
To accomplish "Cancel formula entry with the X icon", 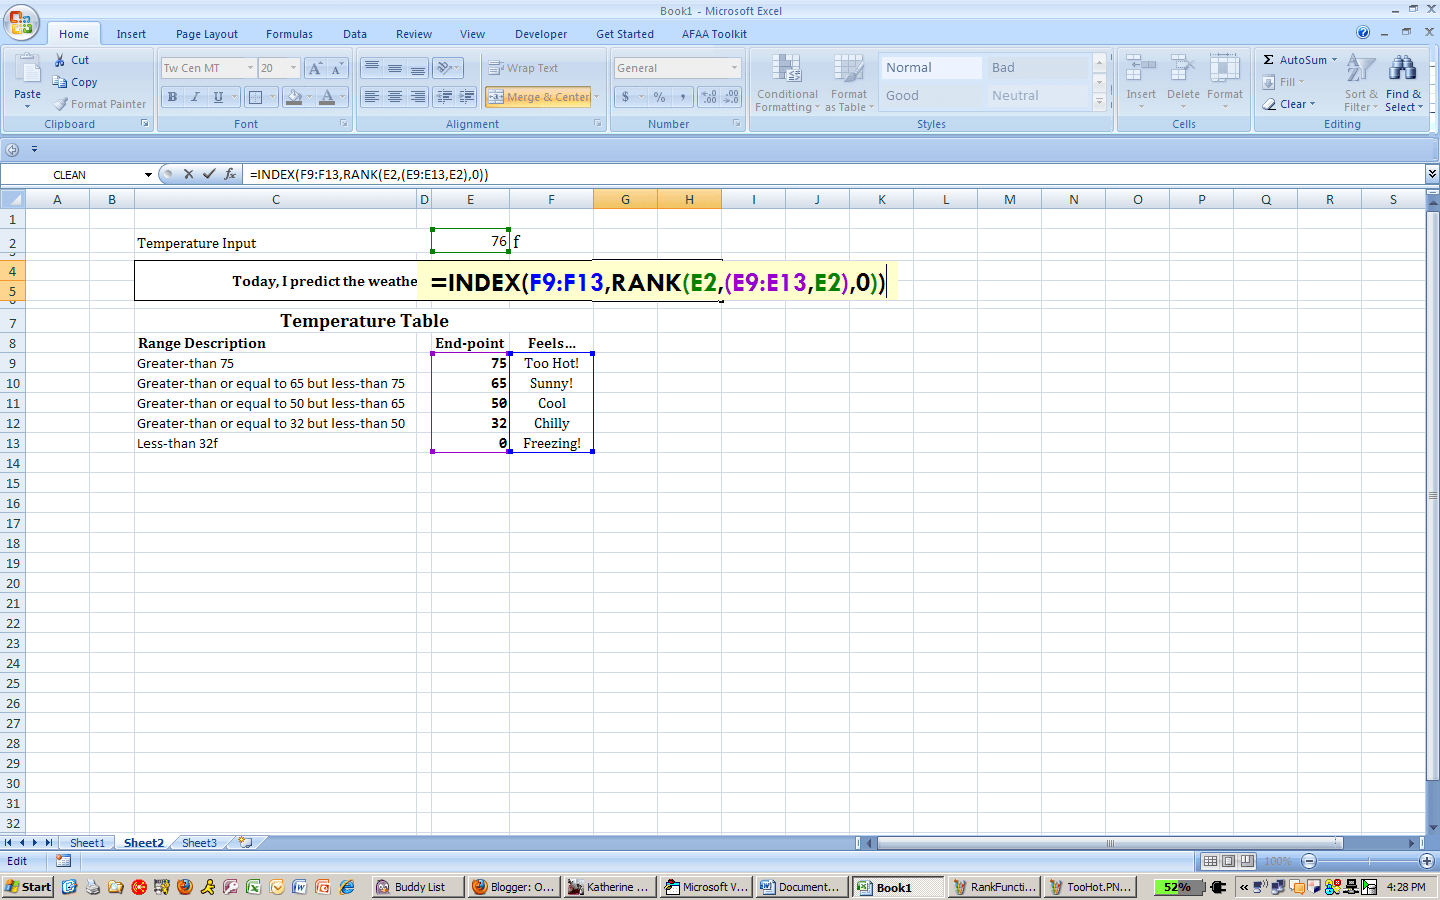I will (x=188, y=174).
